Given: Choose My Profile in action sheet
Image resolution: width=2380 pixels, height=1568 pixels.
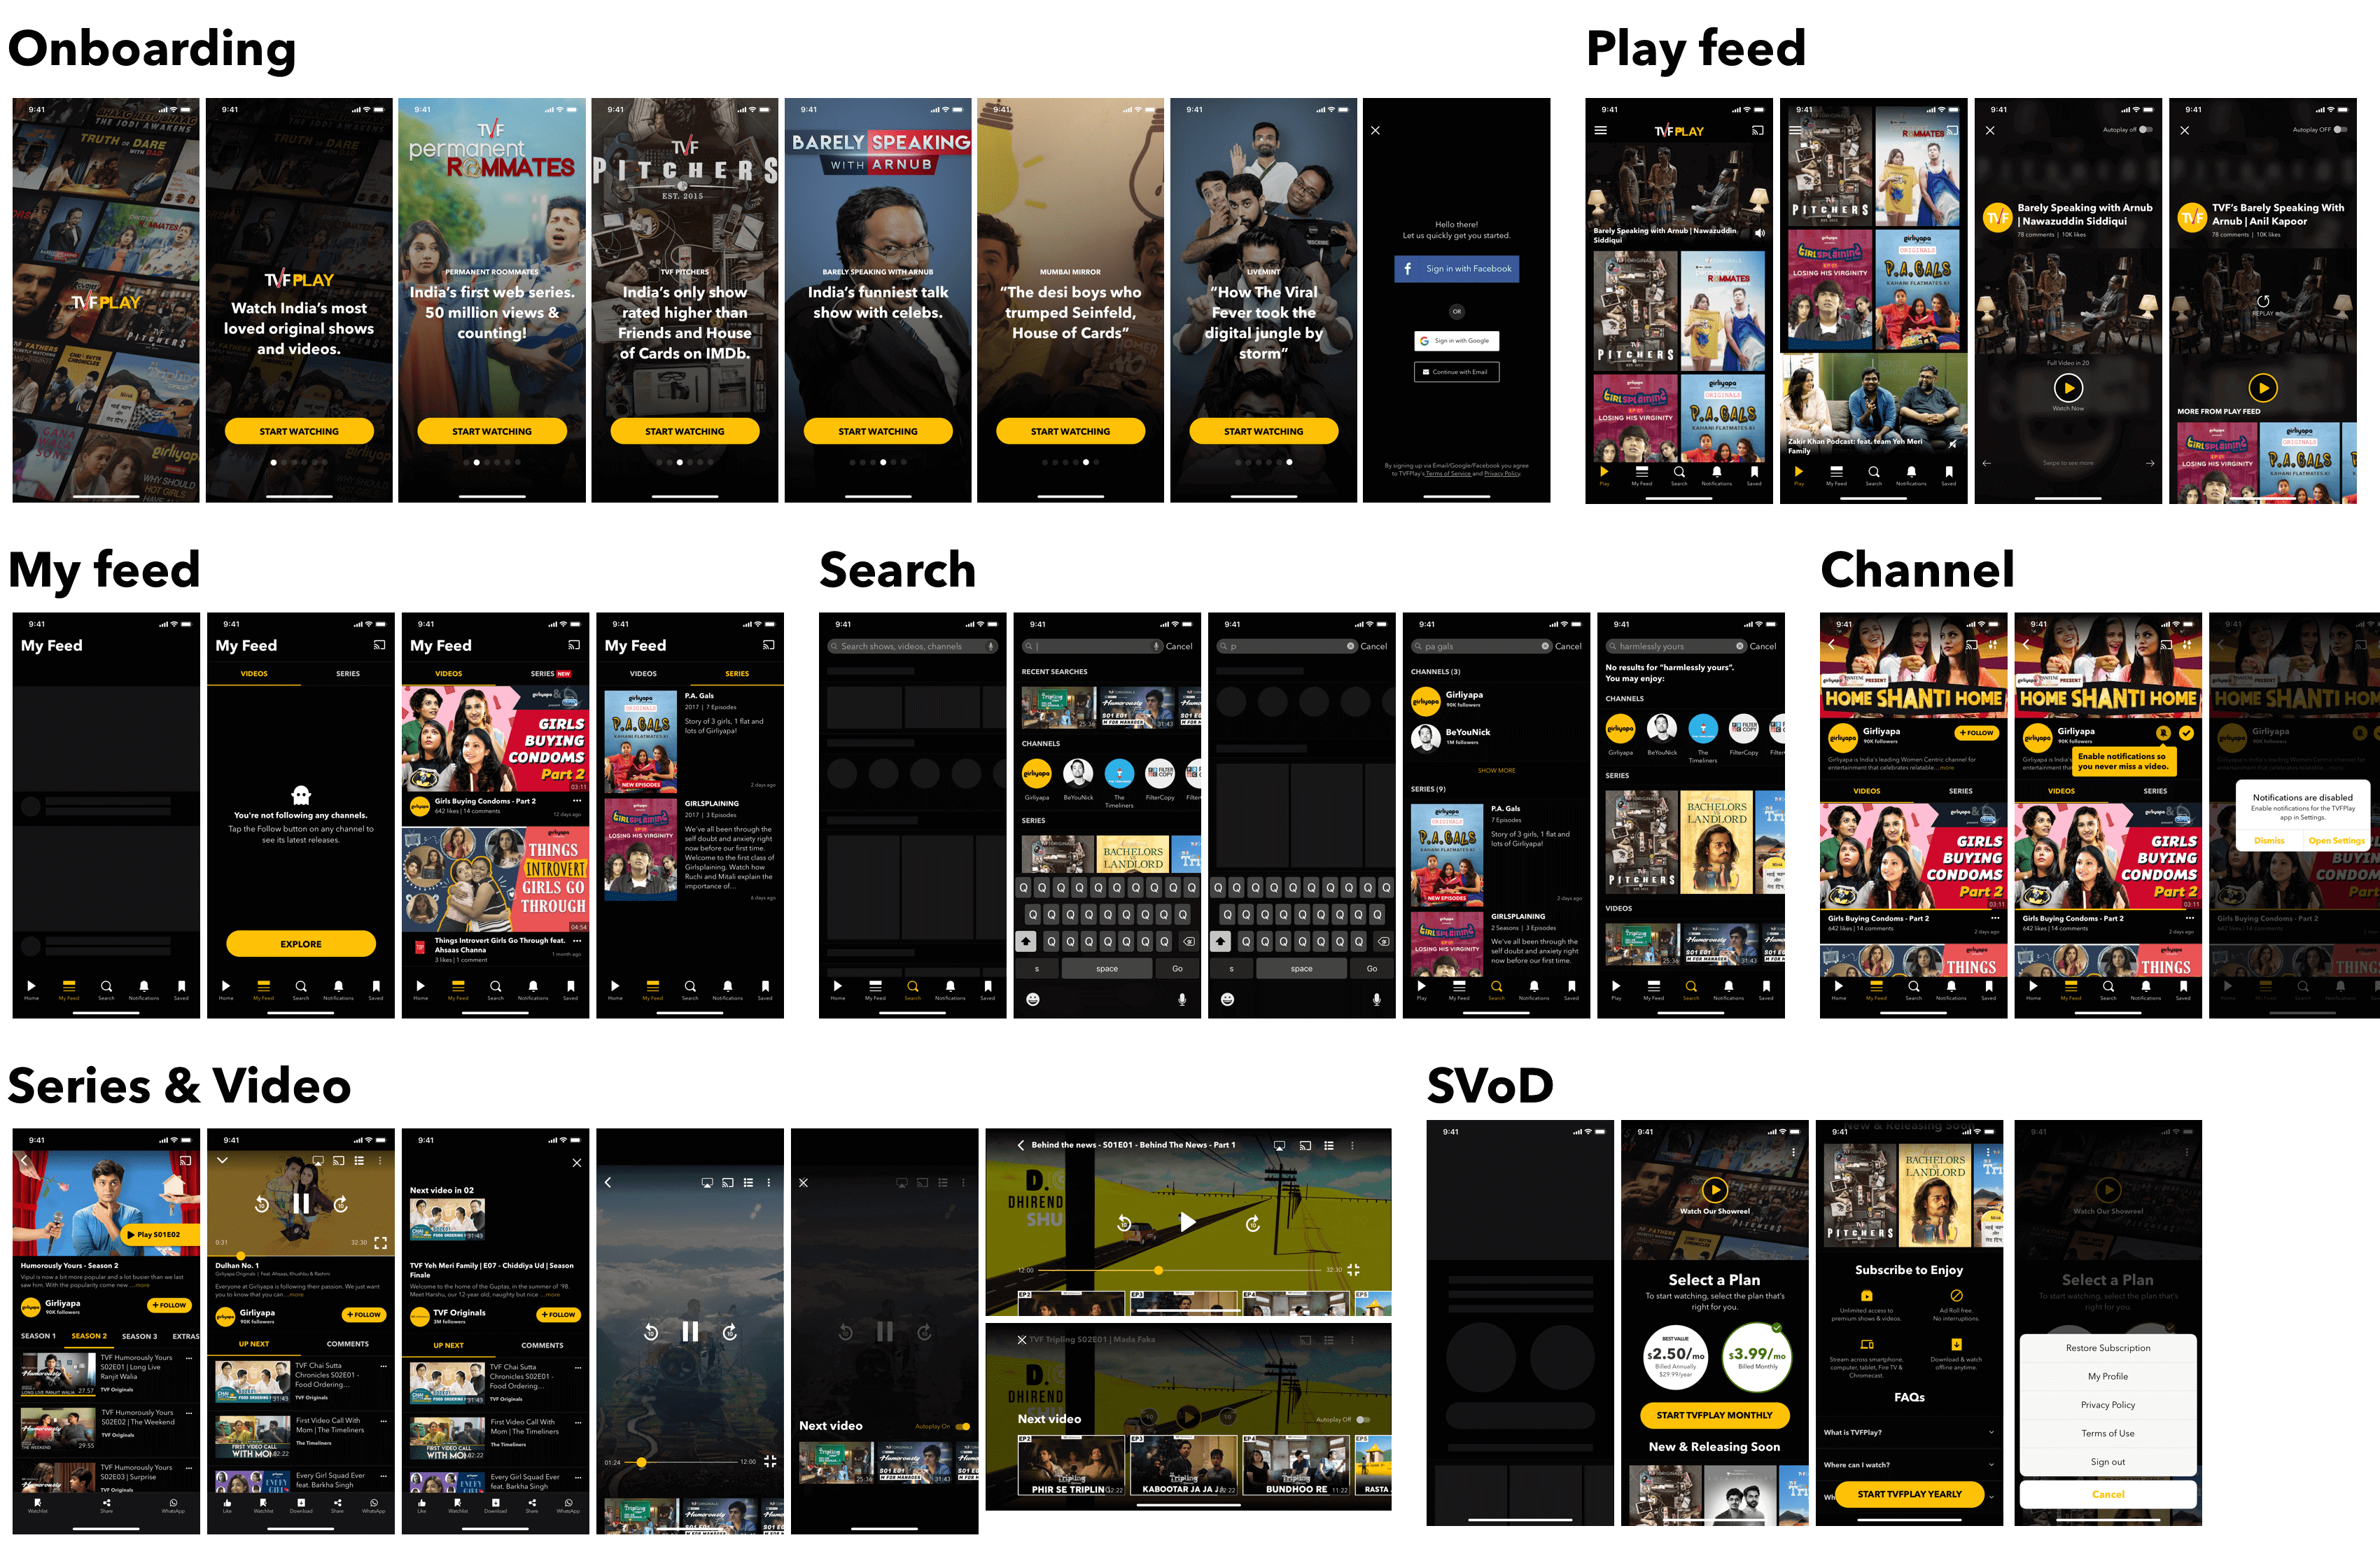Looking at the screenshot, I should tap(2108, 1376).
